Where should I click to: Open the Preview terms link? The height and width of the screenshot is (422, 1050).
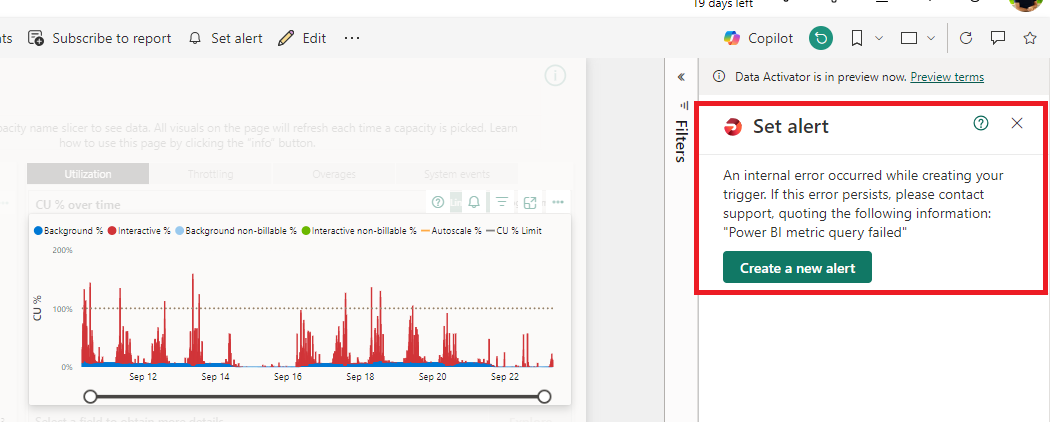(947, 77)
